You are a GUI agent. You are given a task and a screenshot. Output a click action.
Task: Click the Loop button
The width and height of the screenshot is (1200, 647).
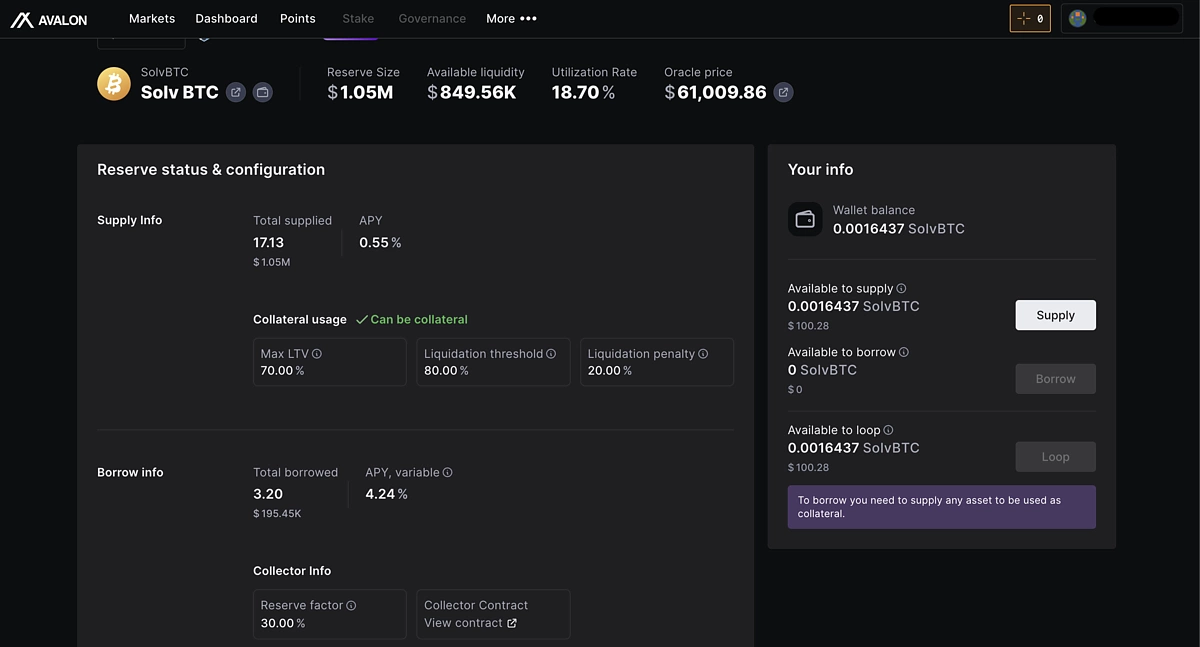coord(1055,457)
